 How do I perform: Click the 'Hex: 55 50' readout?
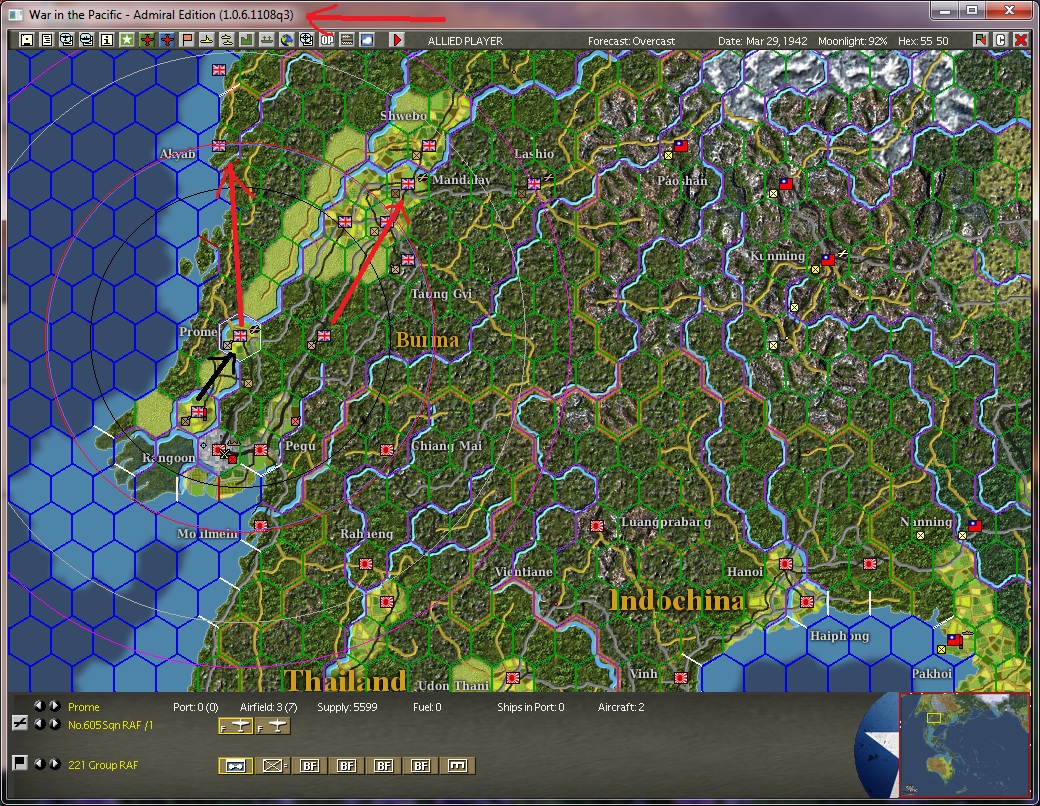[923, 41]
